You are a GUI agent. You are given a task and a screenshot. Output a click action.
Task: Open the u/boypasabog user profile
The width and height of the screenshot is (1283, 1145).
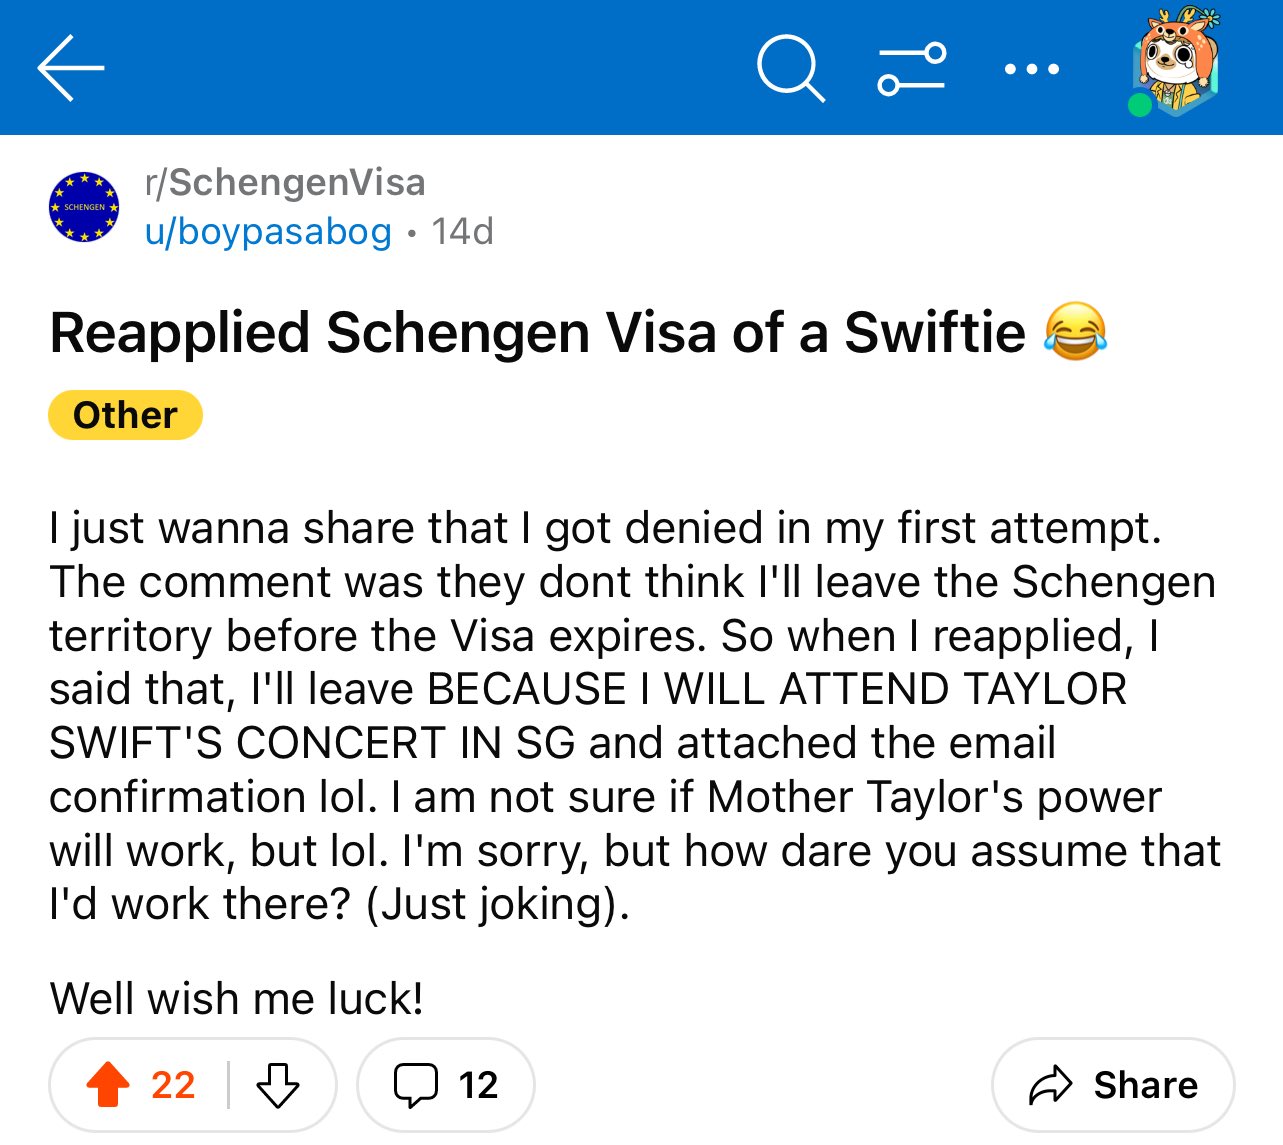(x=268, y=232)
